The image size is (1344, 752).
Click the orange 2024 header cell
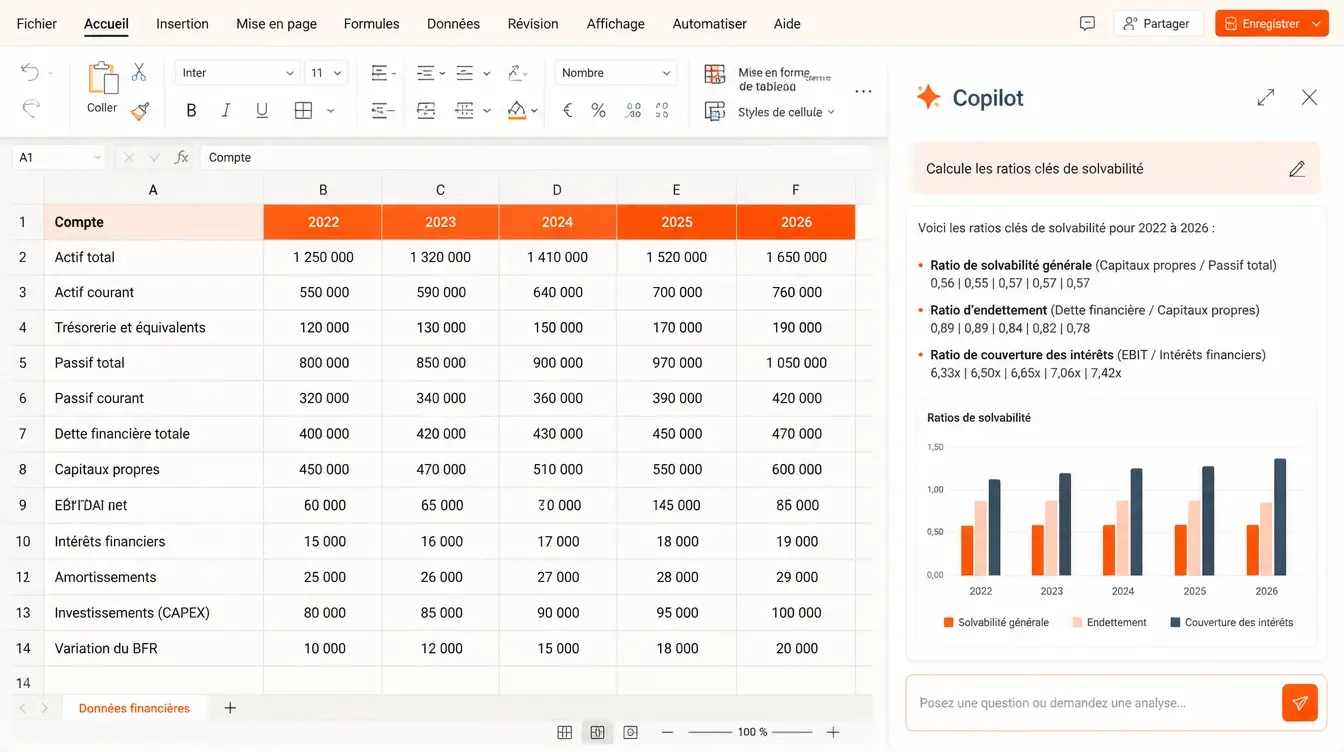point(557,222)
